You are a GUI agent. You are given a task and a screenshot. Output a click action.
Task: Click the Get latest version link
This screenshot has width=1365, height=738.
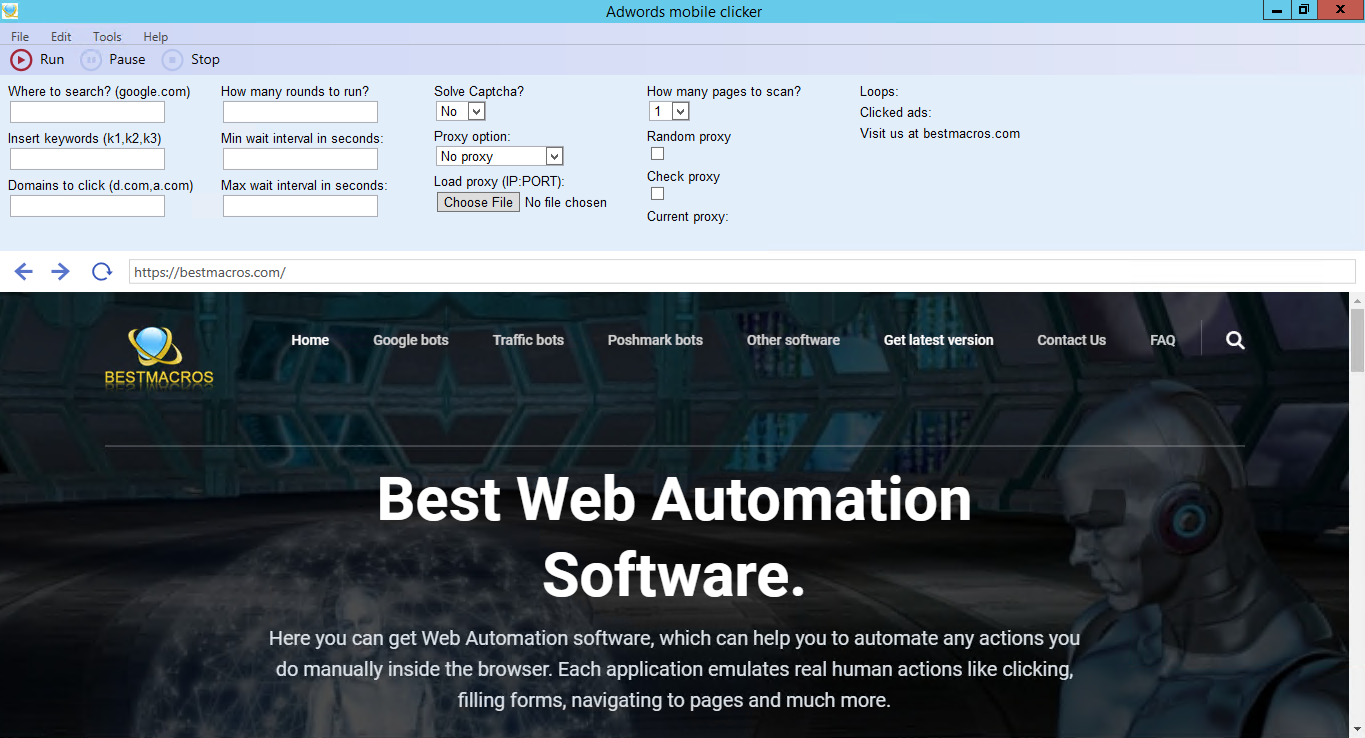pos(939,340)
